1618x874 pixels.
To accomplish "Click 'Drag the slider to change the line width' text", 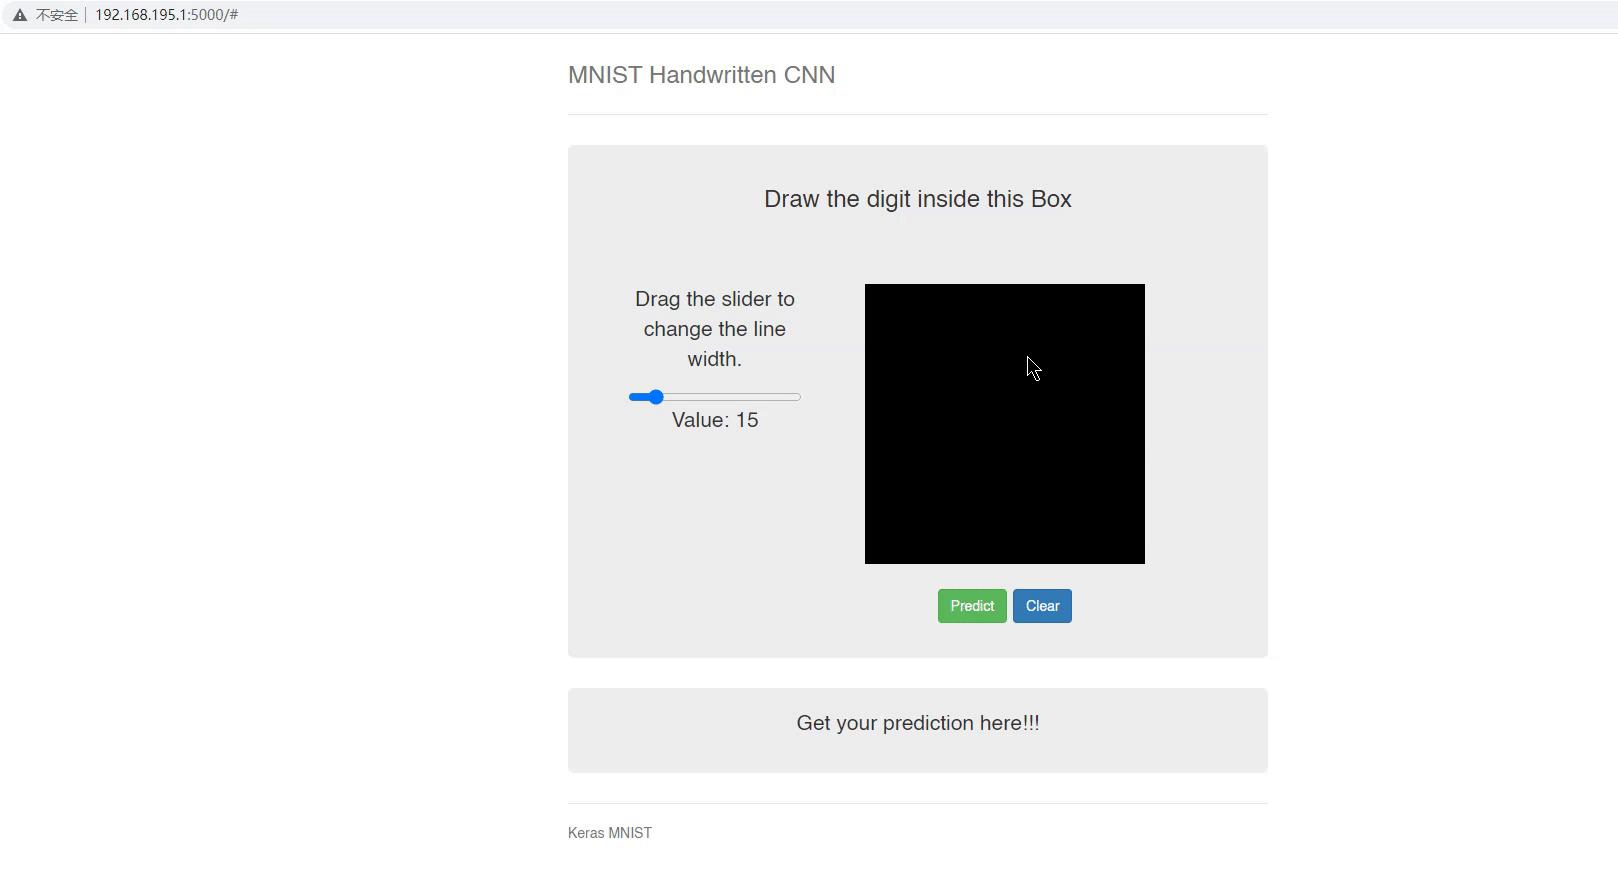I will (x=715, y=329).
